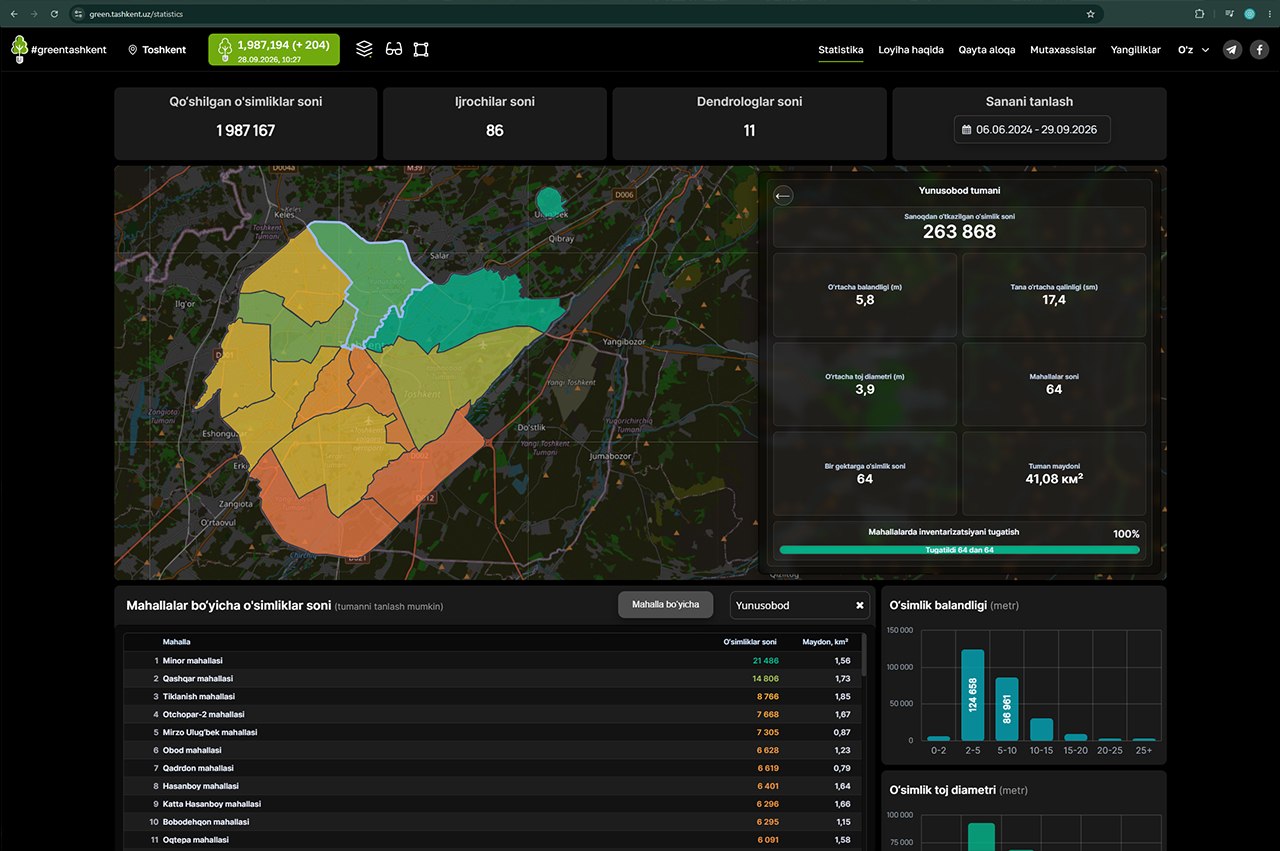1280x851 pixels.
Task: Go to the Yangiliklar page
Action: 1136,50
